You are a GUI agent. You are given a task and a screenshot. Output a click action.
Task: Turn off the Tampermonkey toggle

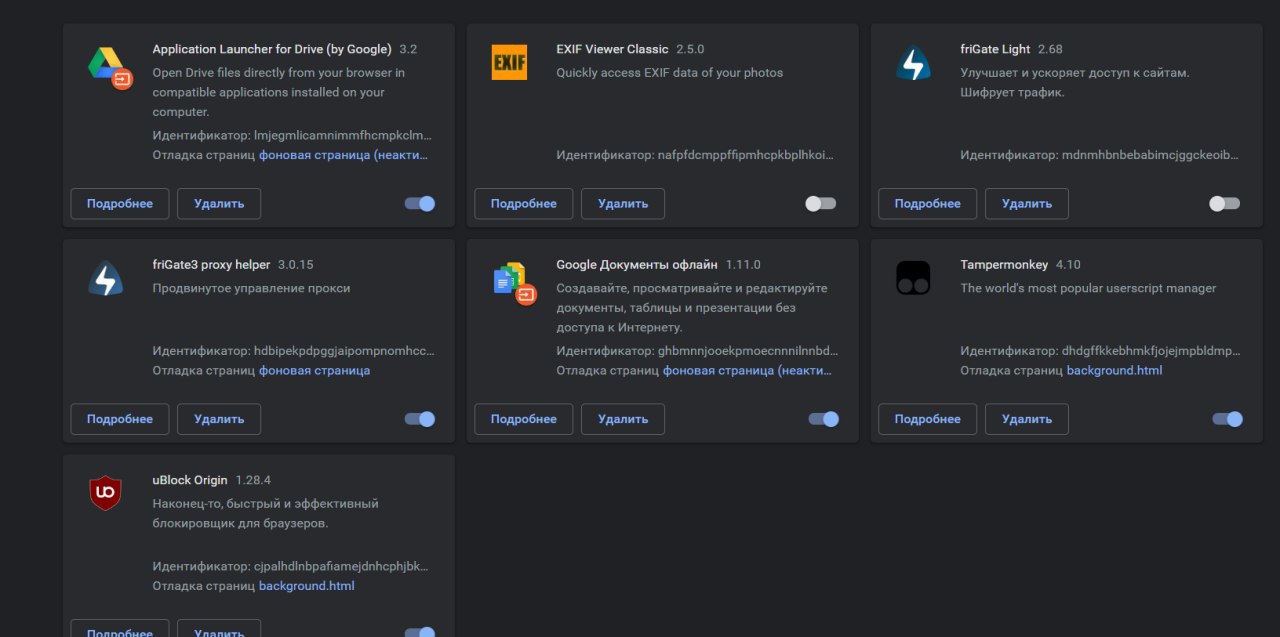point(1228,419)
